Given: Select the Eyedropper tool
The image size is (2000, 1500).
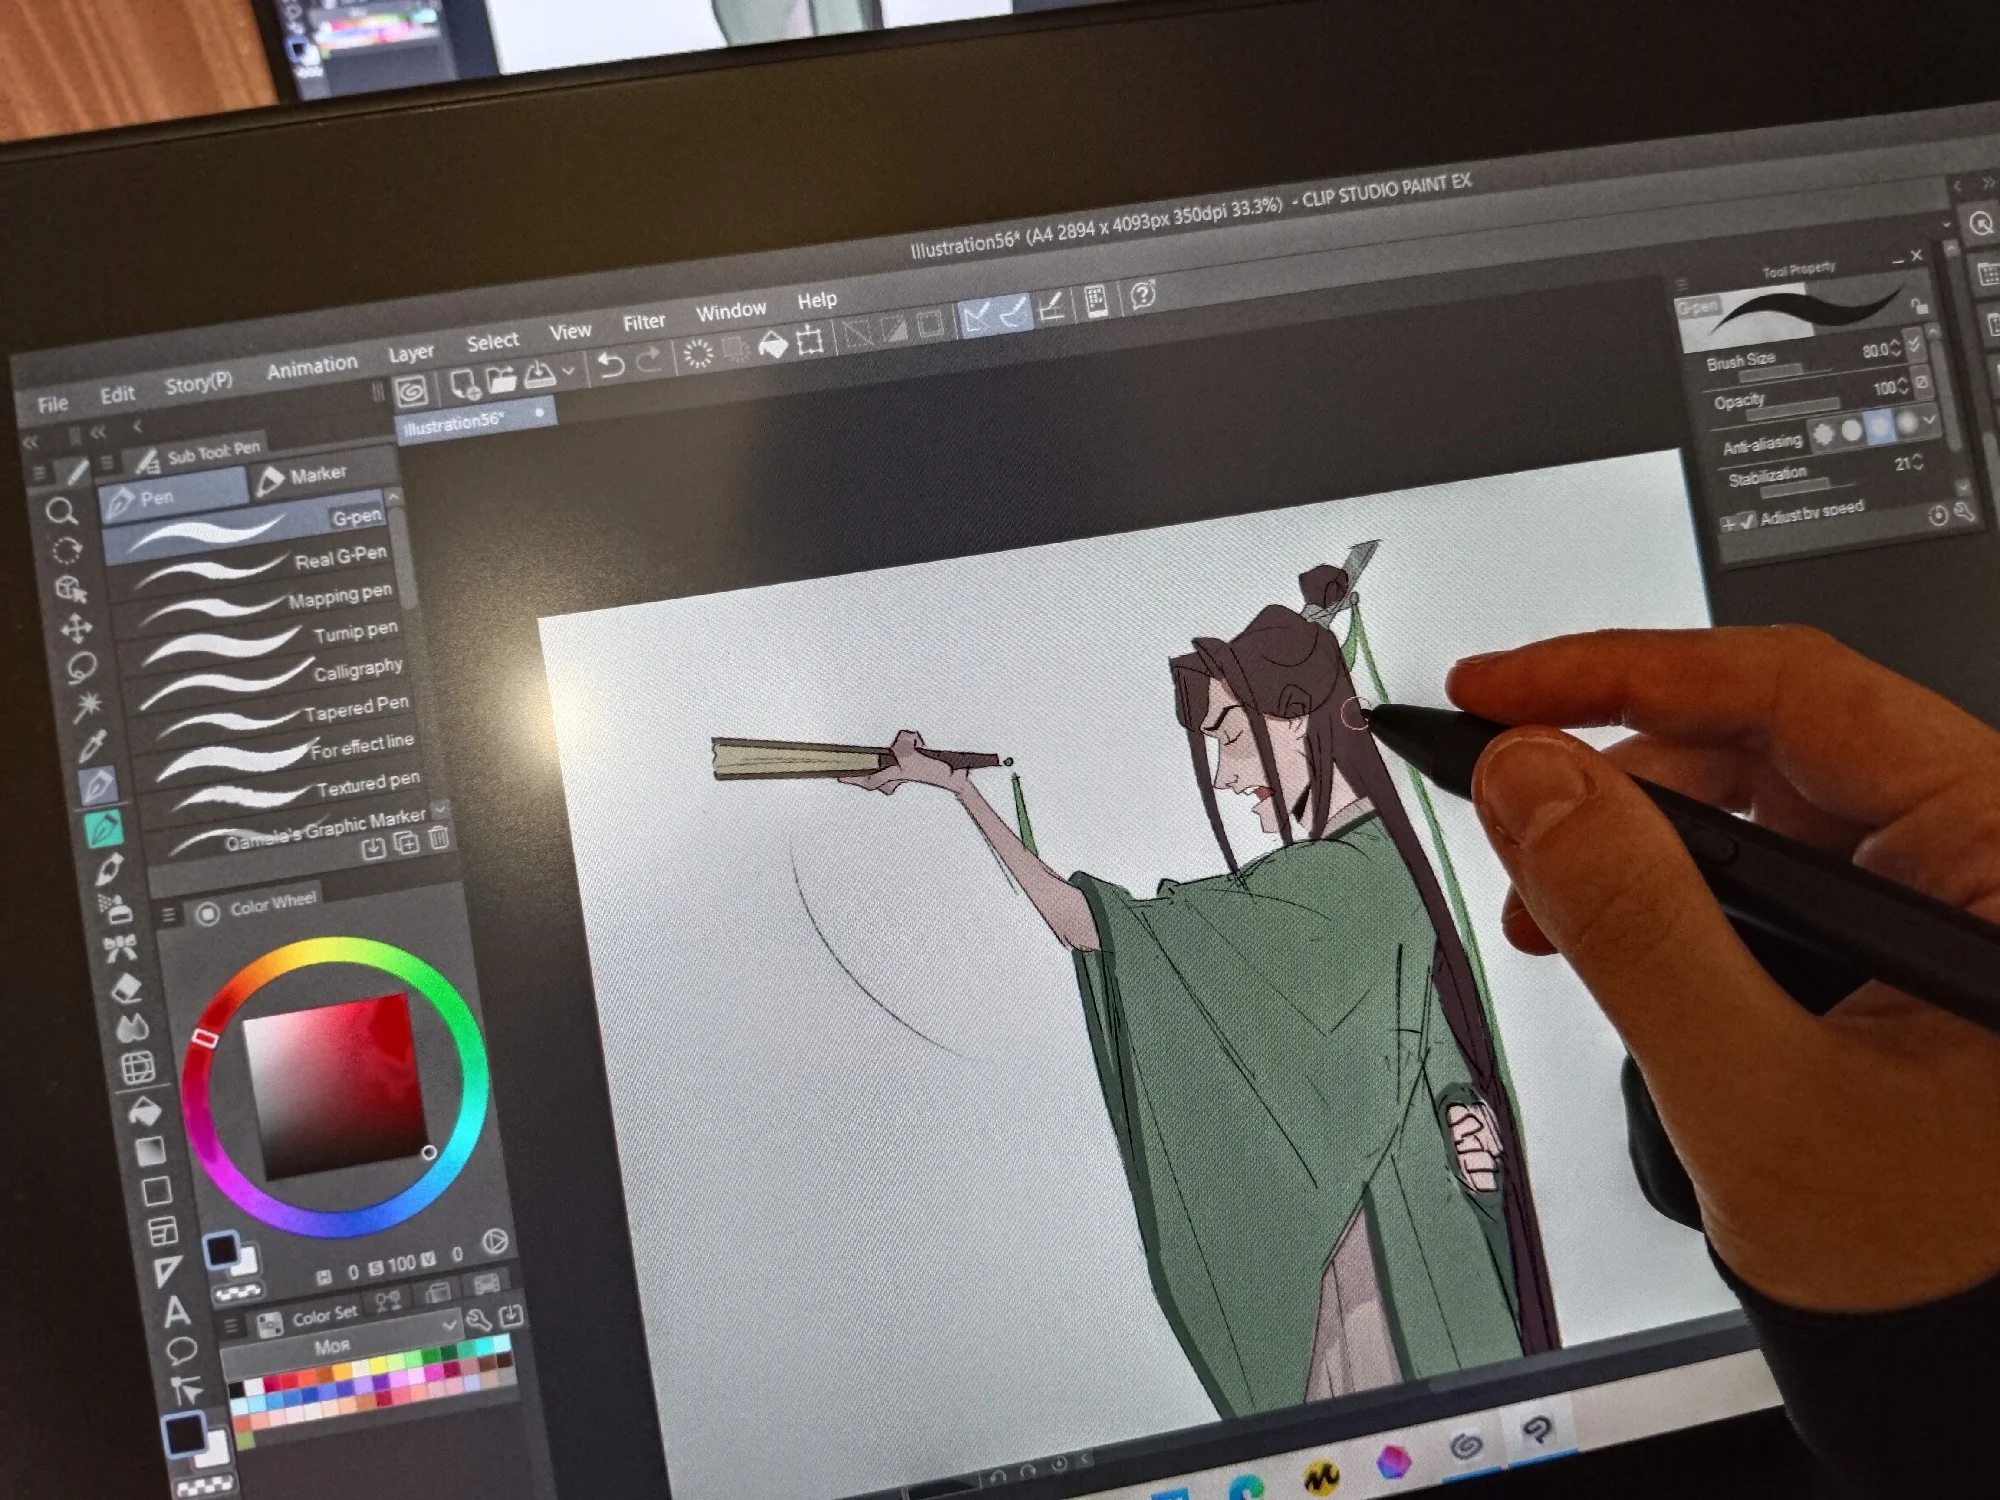Looking at the screenshot, I should click(91, 745).
